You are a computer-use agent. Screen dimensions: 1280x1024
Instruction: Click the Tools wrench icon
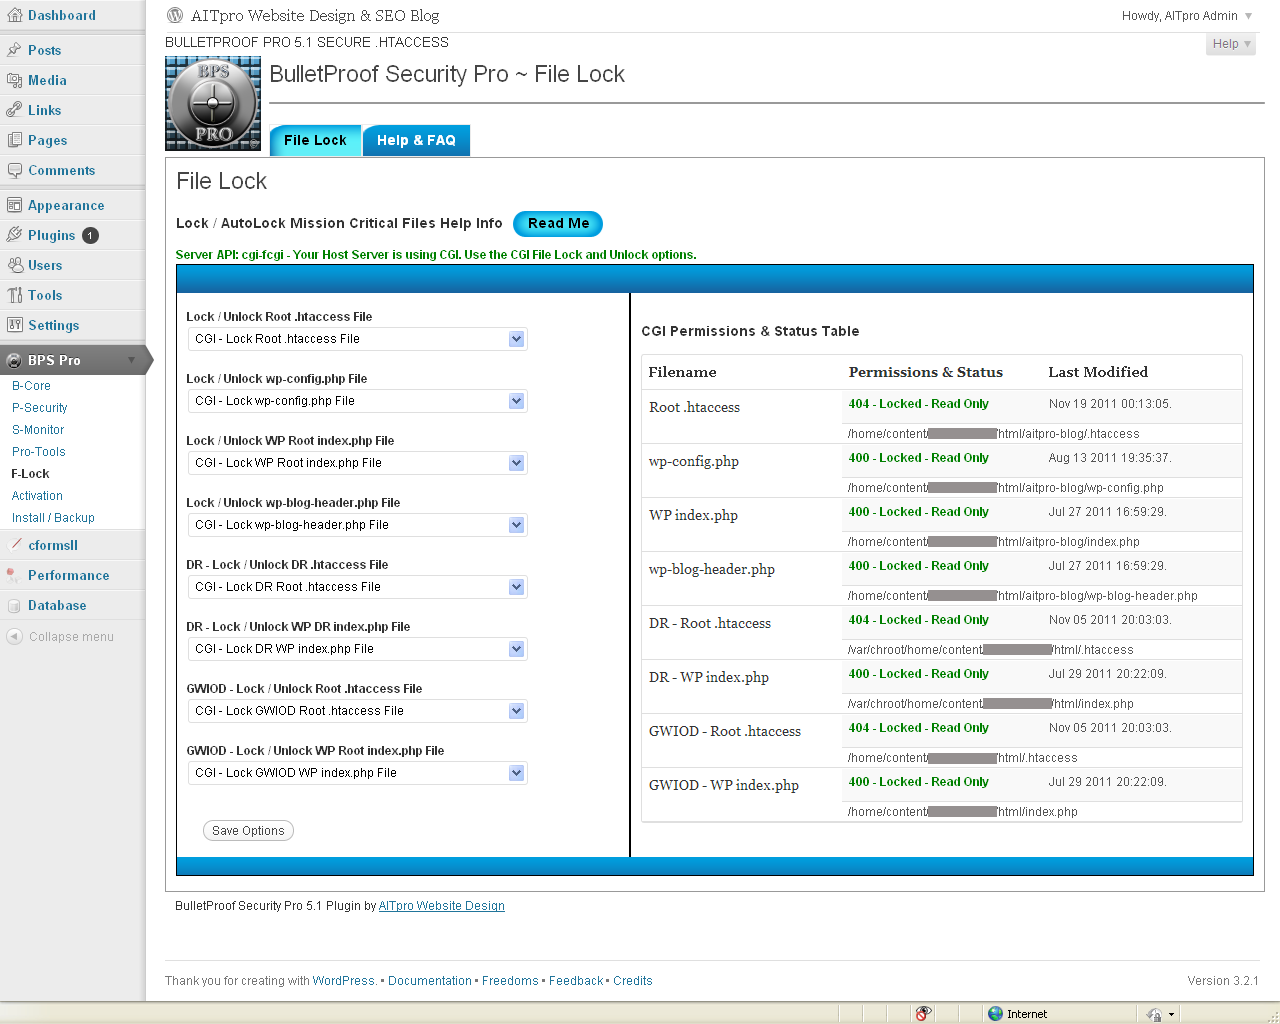(x=14, y=295)
